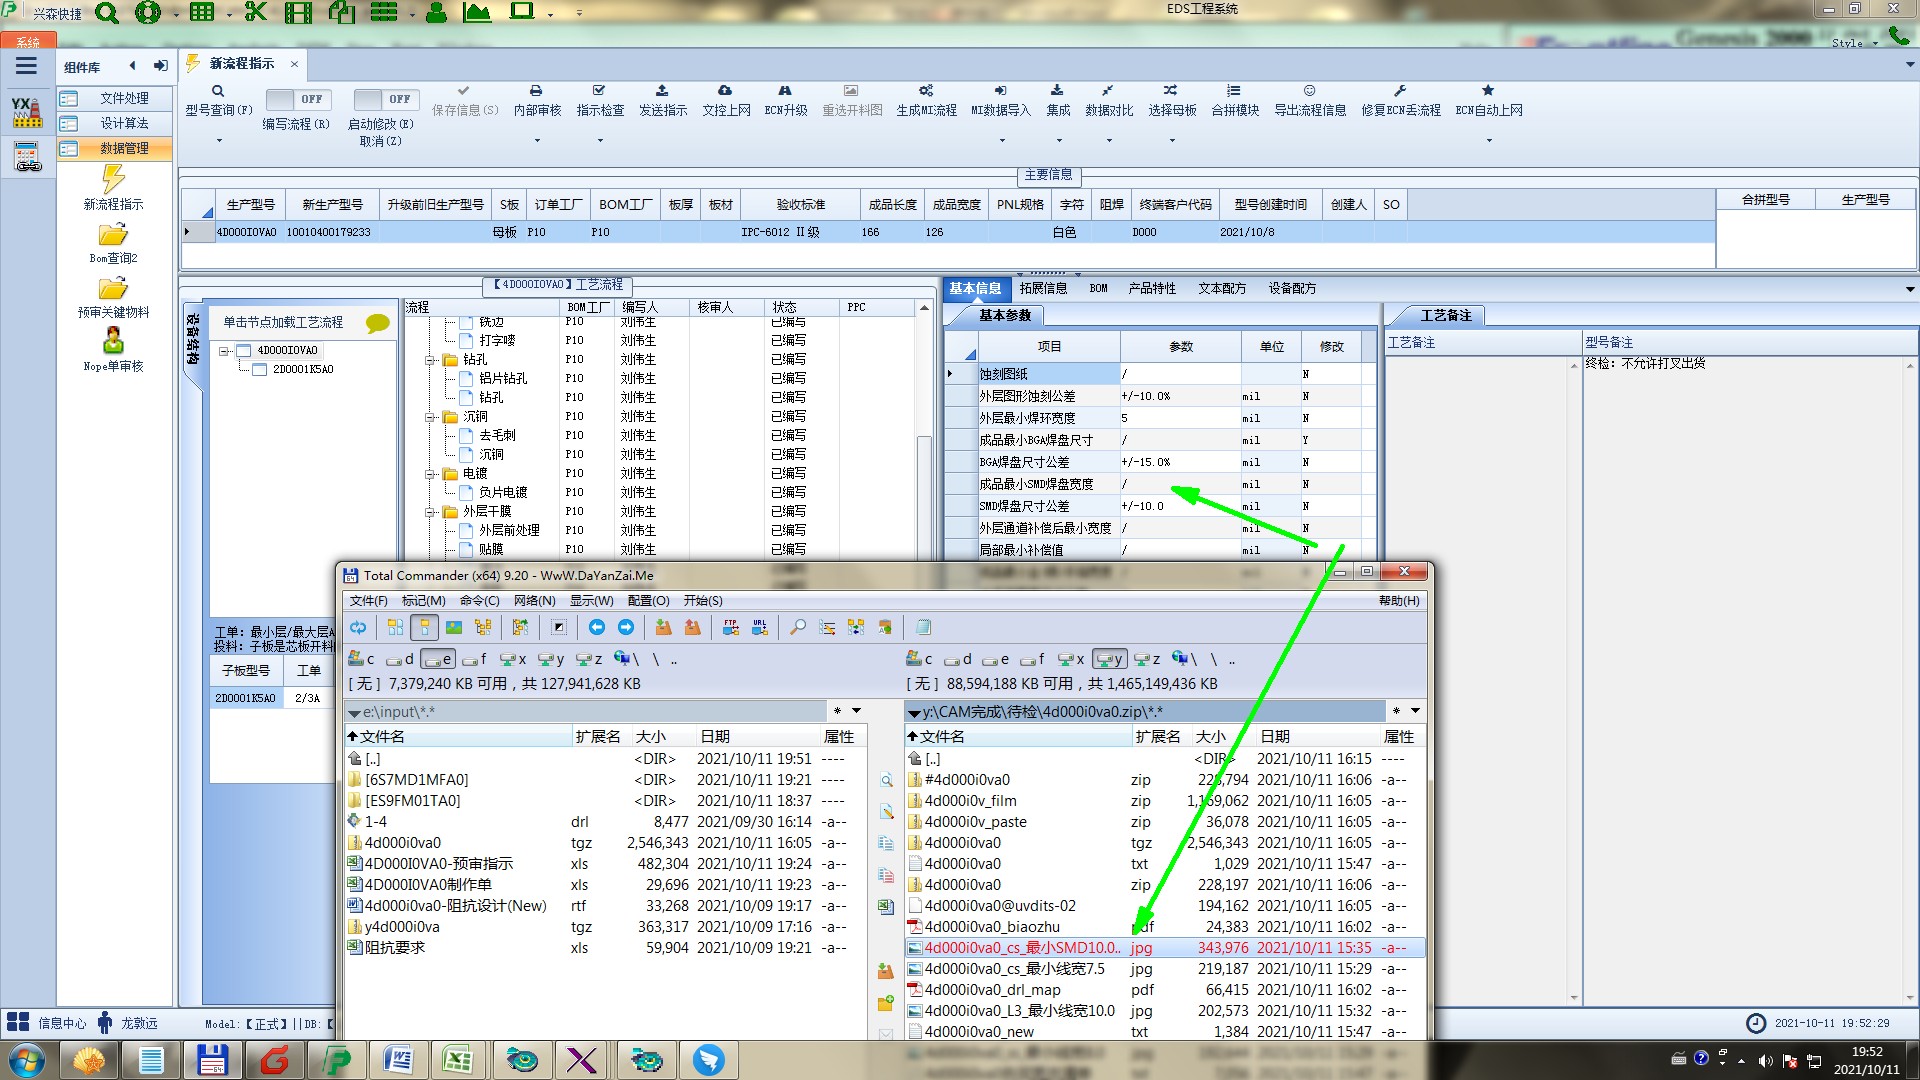Click the 发送指示 icon
The height and width of the screenshot is (1080, 1920).
point(662,91)
